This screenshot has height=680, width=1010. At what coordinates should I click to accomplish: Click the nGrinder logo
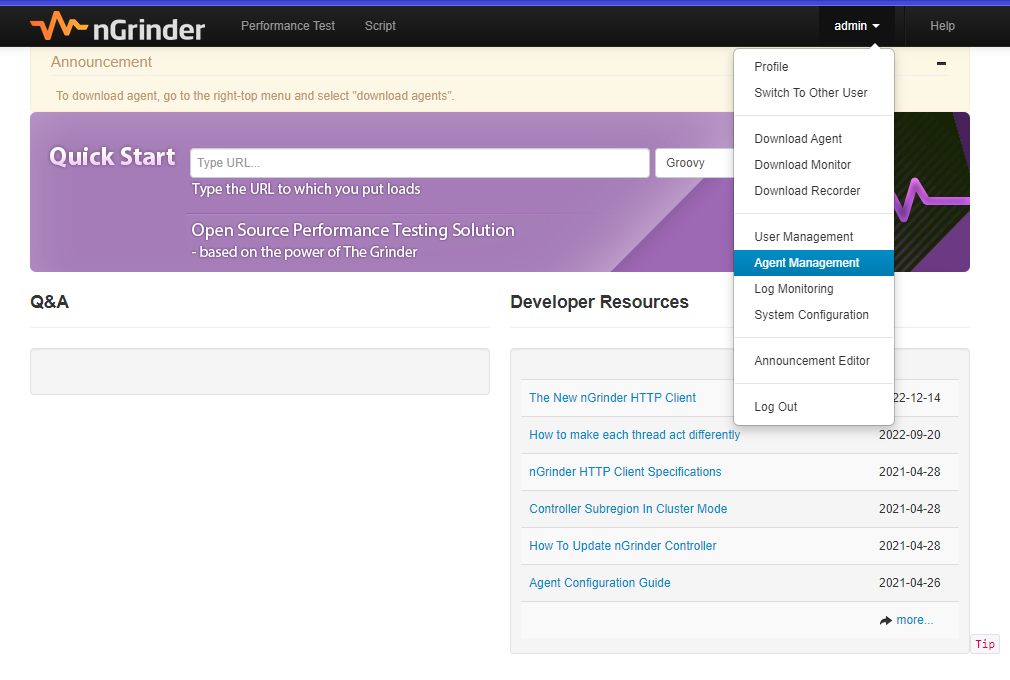pos(117,26)
